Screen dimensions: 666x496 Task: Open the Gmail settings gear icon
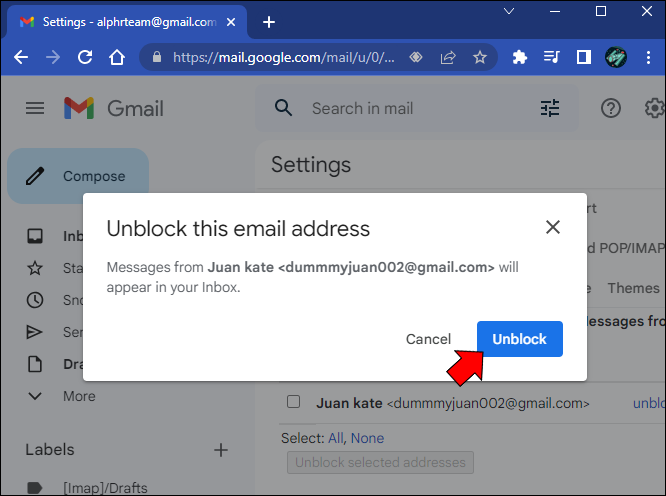point(654,108)
